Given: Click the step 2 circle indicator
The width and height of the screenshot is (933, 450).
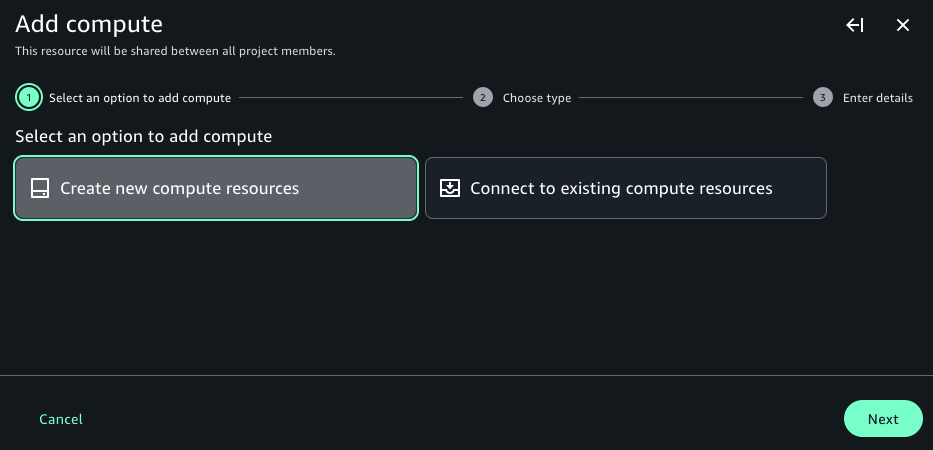Looking at the screenshot, I should [x=483, y=98].
